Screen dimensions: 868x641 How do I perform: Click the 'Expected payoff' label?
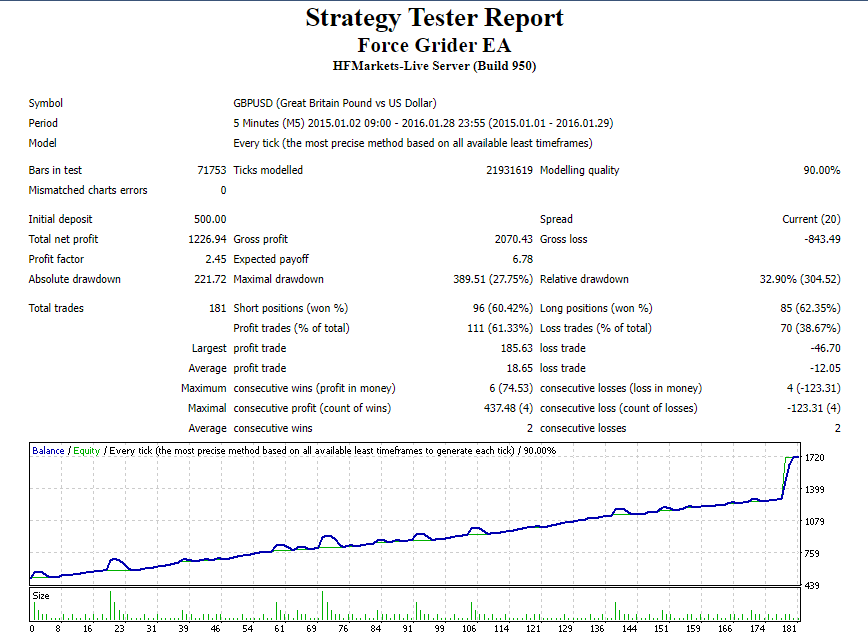pyautogui.click(x=271, y=260)
